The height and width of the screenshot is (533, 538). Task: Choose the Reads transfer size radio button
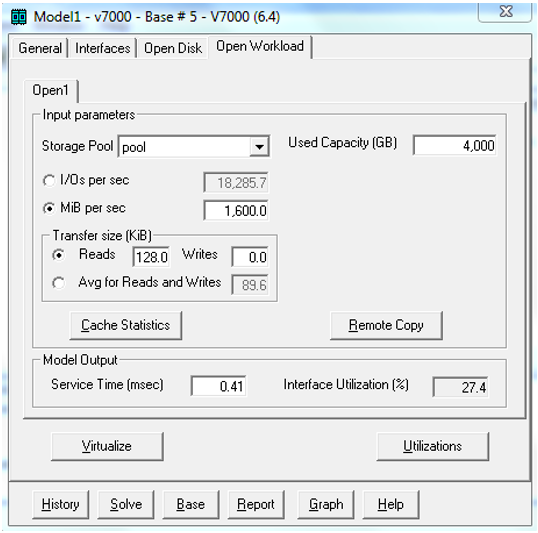[59, 255]
